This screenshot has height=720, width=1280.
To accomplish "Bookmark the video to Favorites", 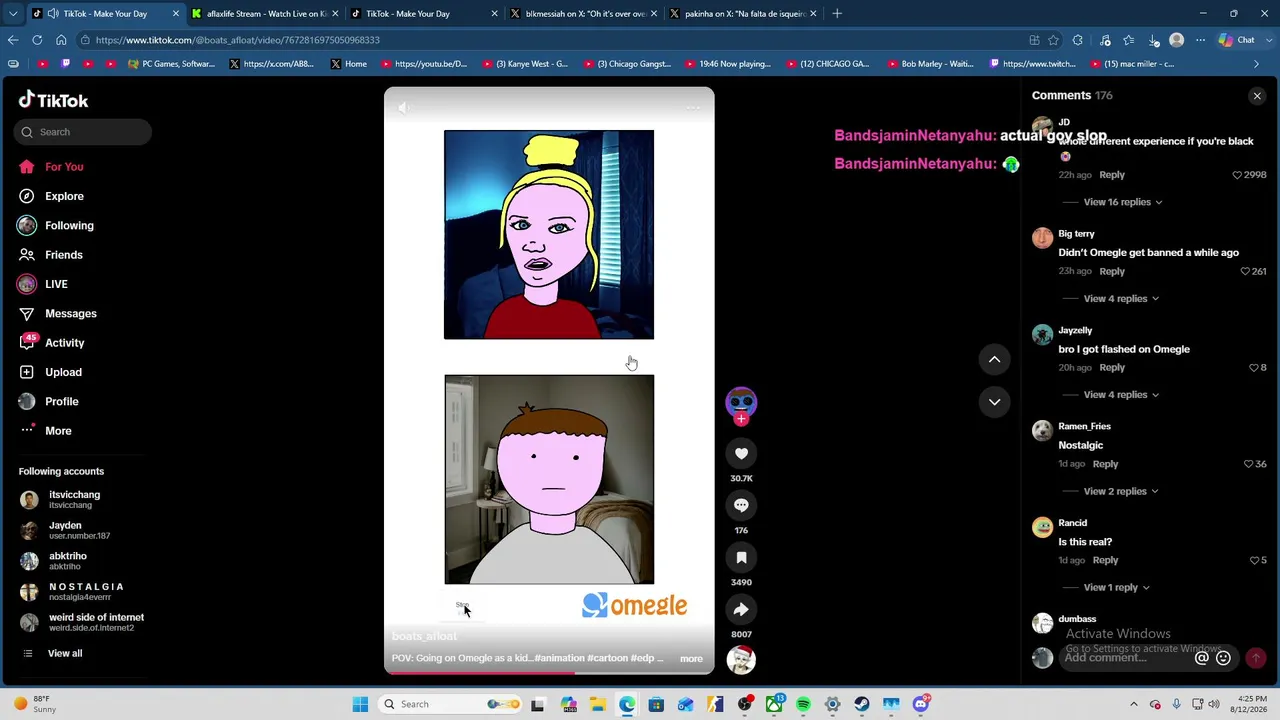I will [x=741, y=557].
